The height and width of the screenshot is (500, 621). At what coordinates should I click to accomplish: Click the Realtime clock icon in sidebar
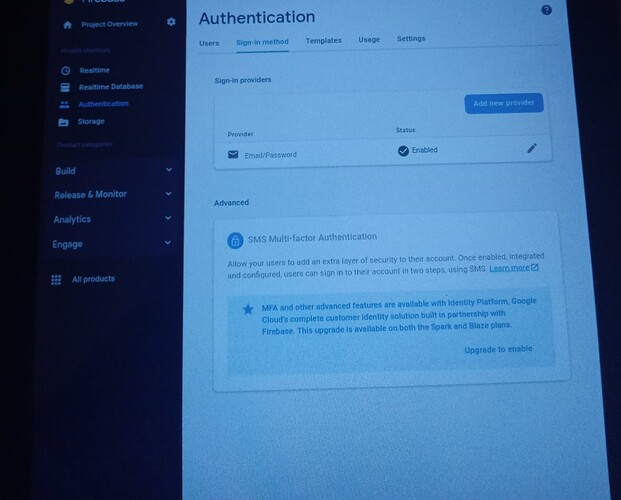pyautogui.click(x=66, y=71)
